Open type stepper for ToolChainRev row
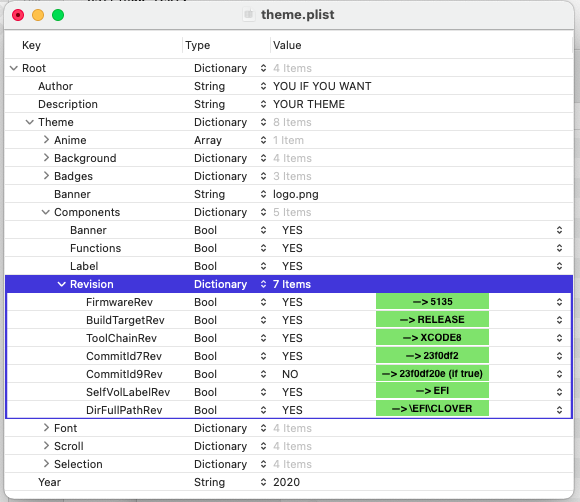 pos(263,338)
